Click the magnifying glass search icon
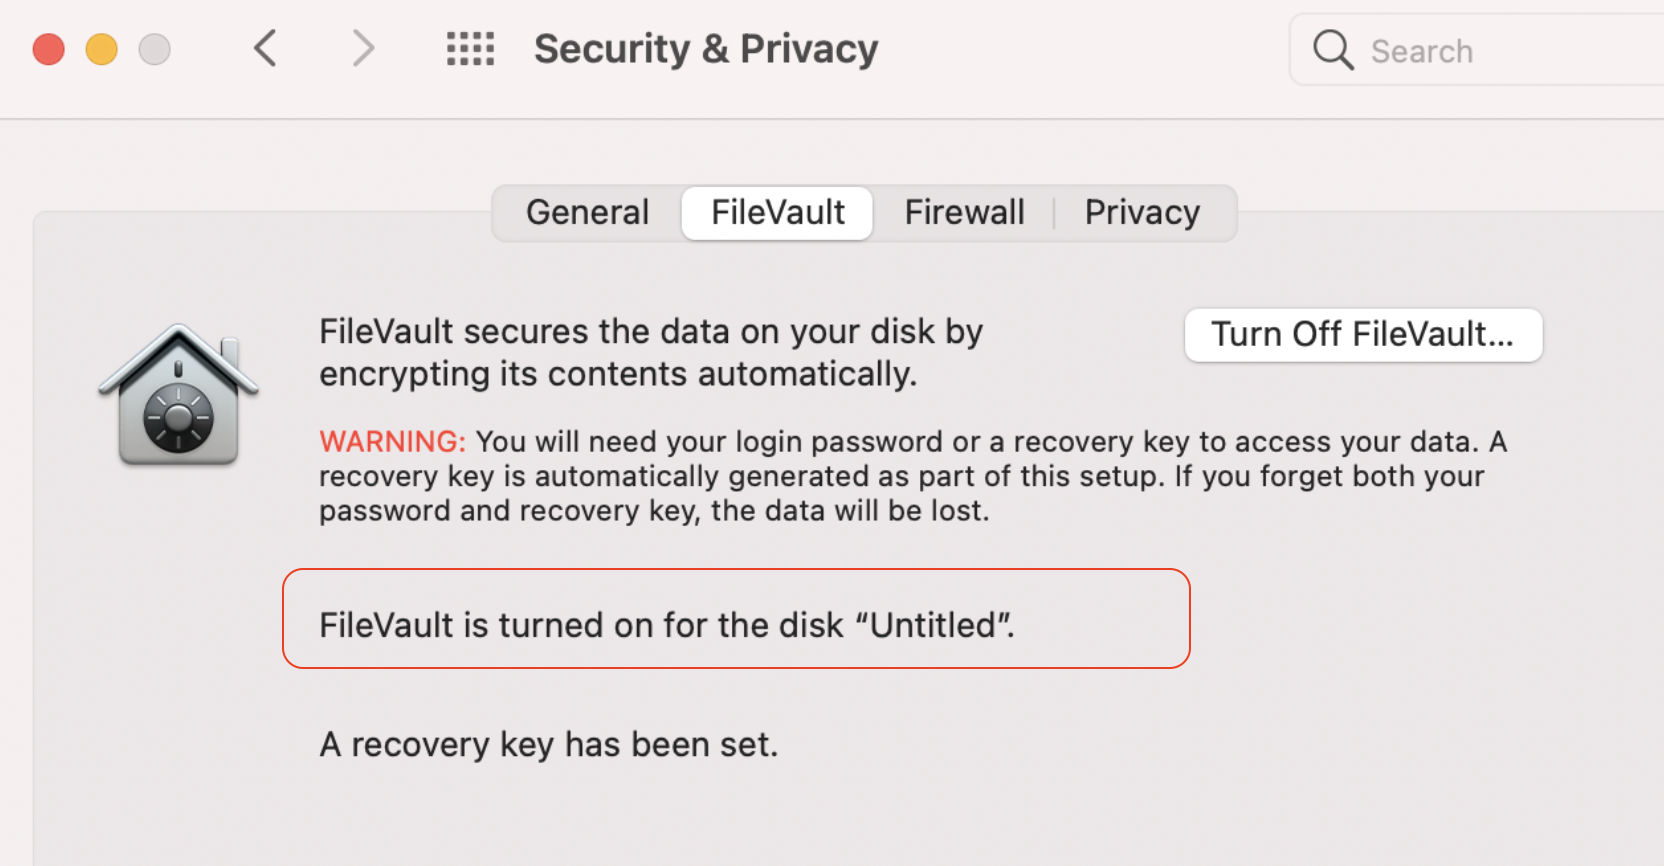Image resolution: width=1664 pixels, height=866 pixels. (1333, 49)
